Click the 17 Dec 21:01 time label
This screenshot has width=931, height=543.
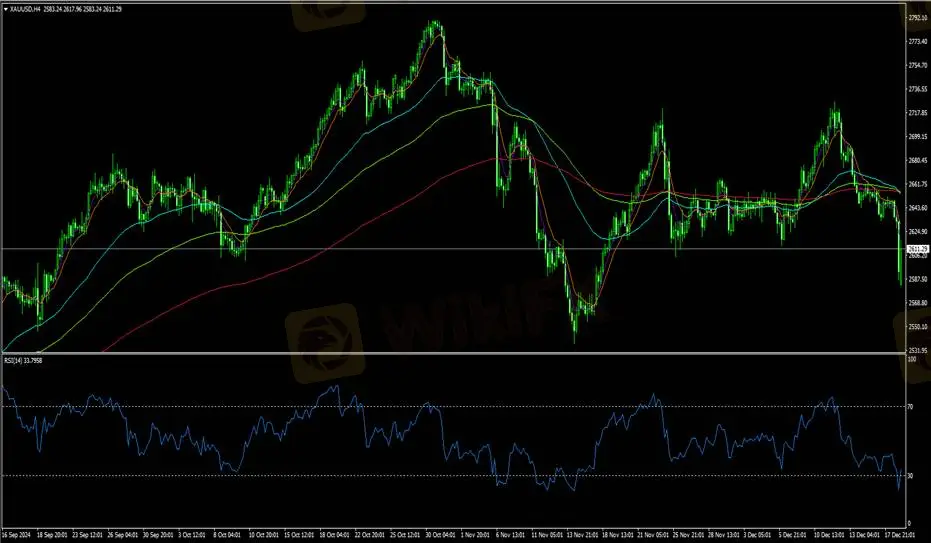click(x=900, y=535)
